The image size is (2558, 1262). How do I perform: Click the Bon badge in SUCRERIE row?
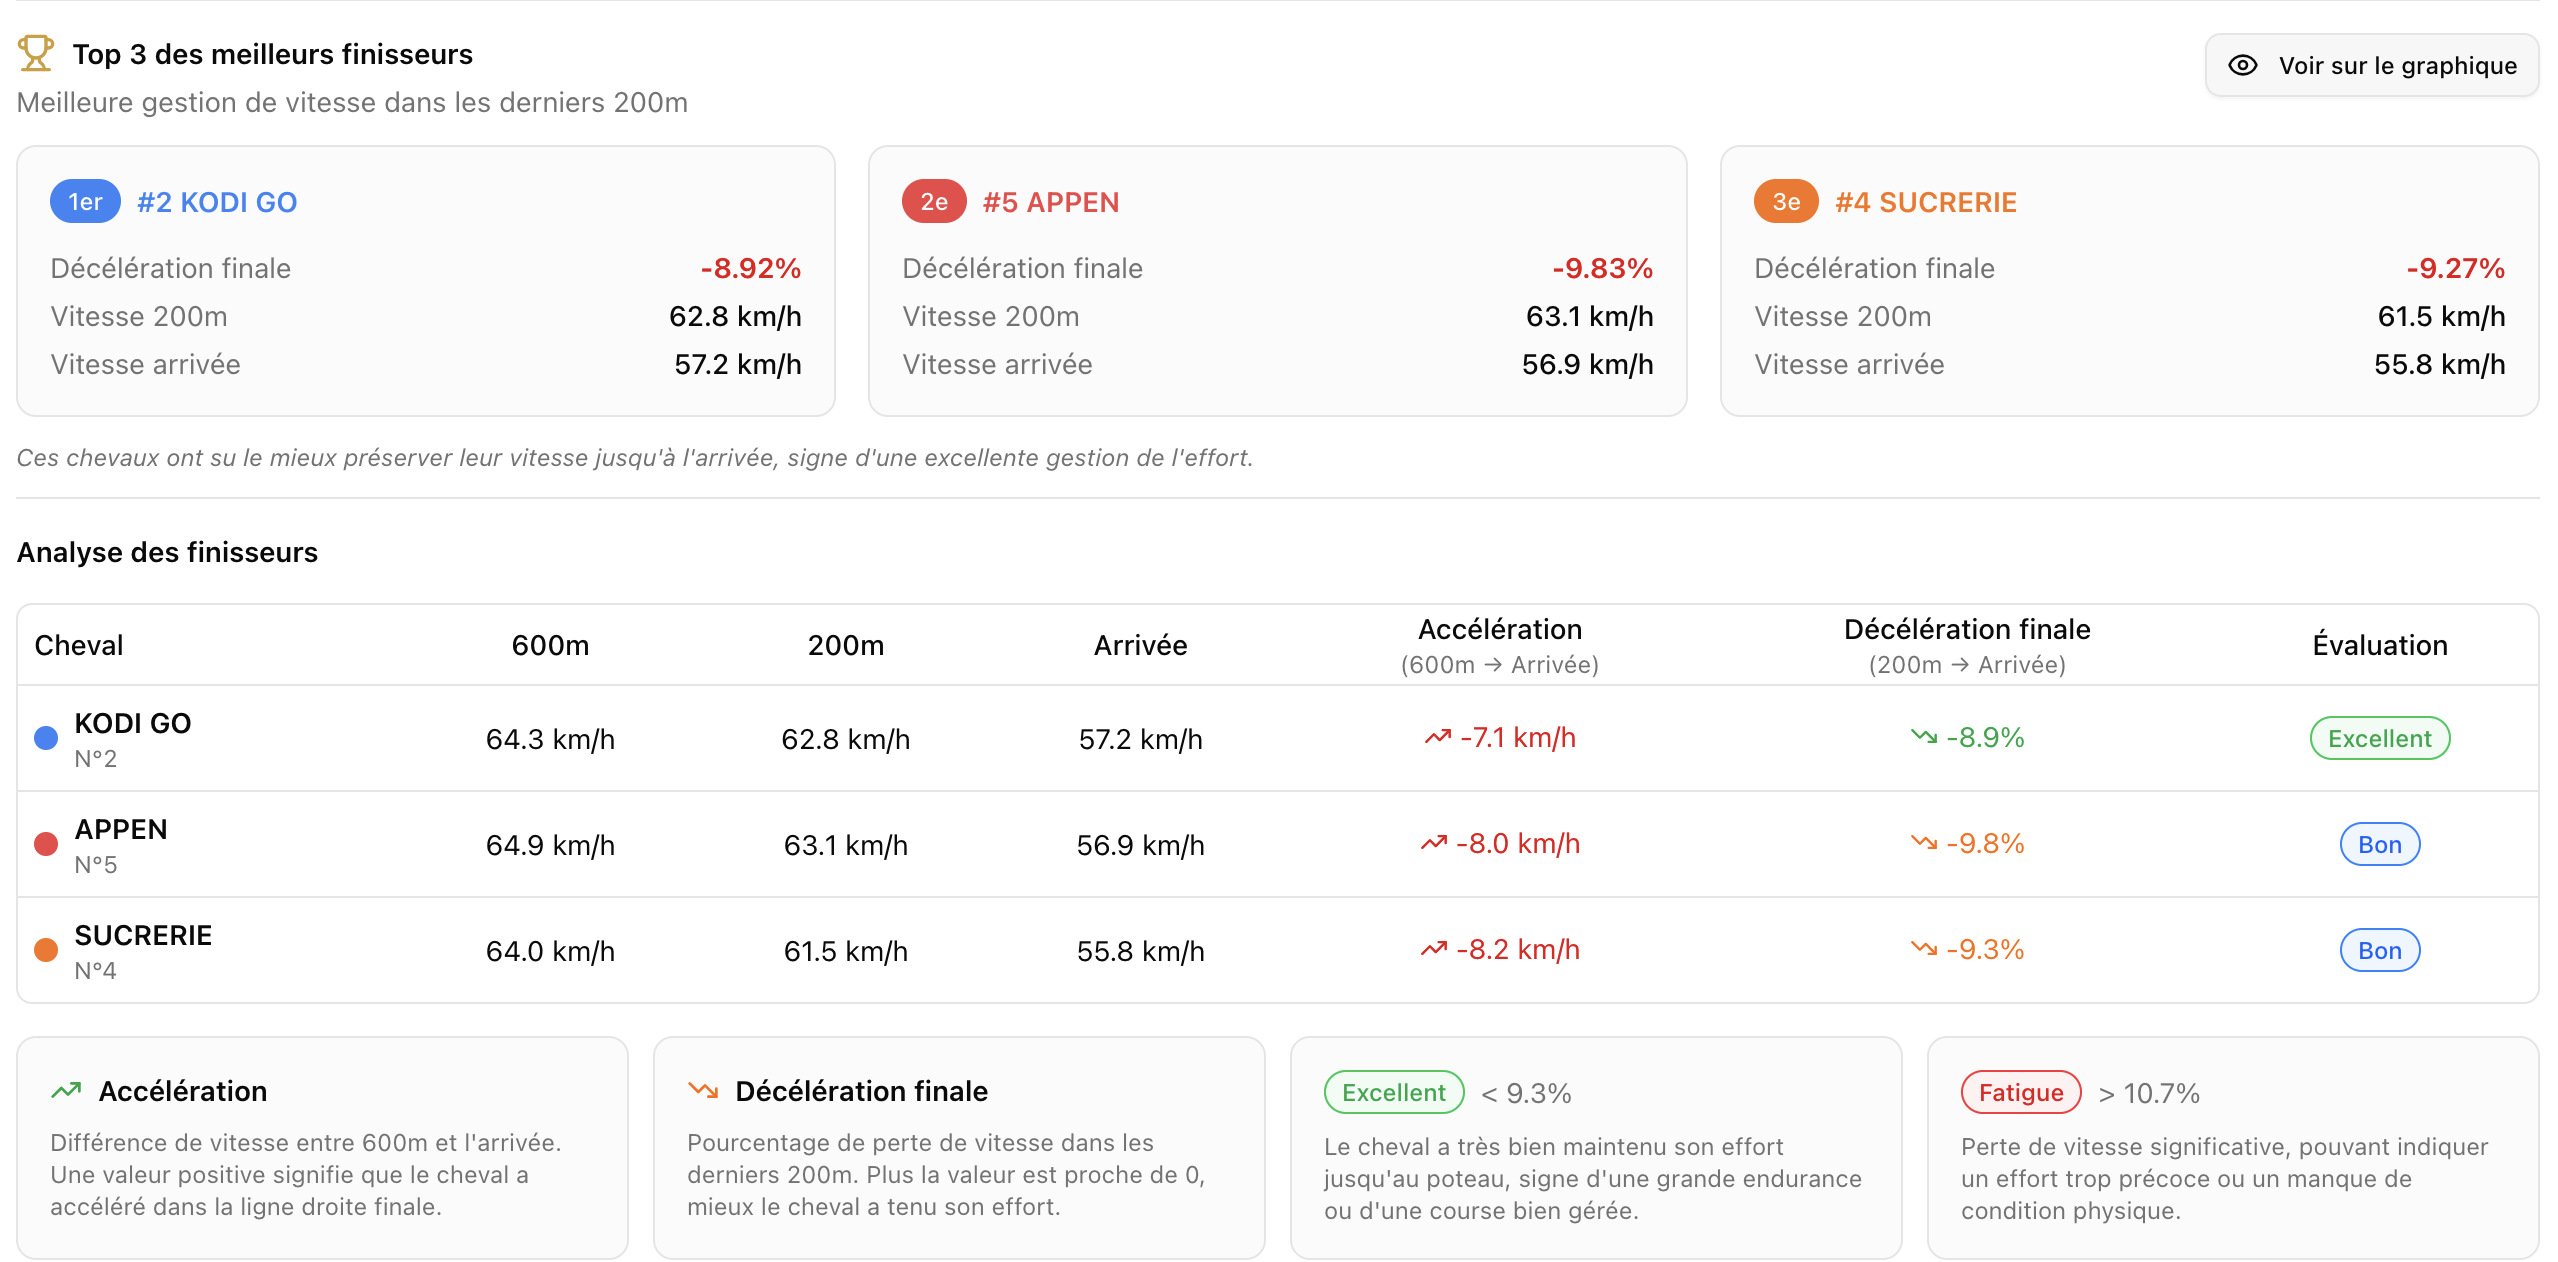point(2378,950)
